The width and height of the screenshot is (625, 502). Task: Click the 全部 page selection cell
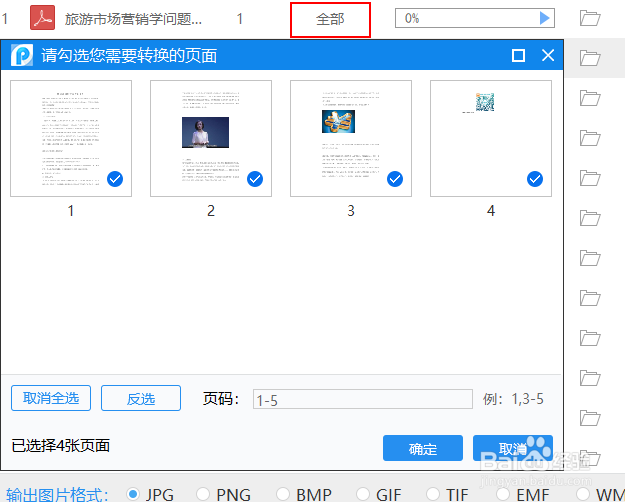[330, 20]
